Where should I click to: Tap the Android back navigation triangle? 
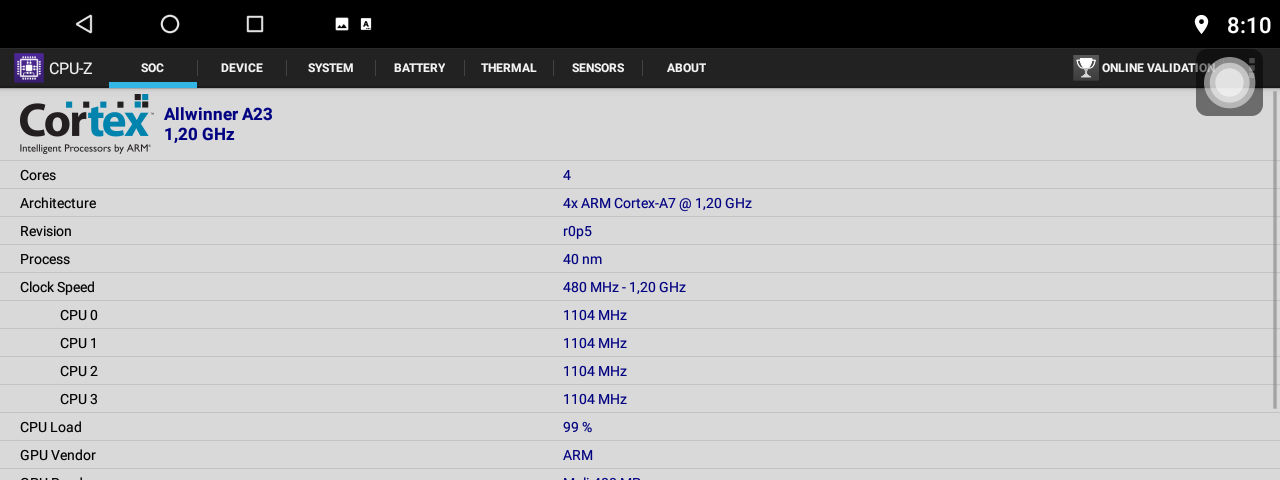(x=84, y=24)
